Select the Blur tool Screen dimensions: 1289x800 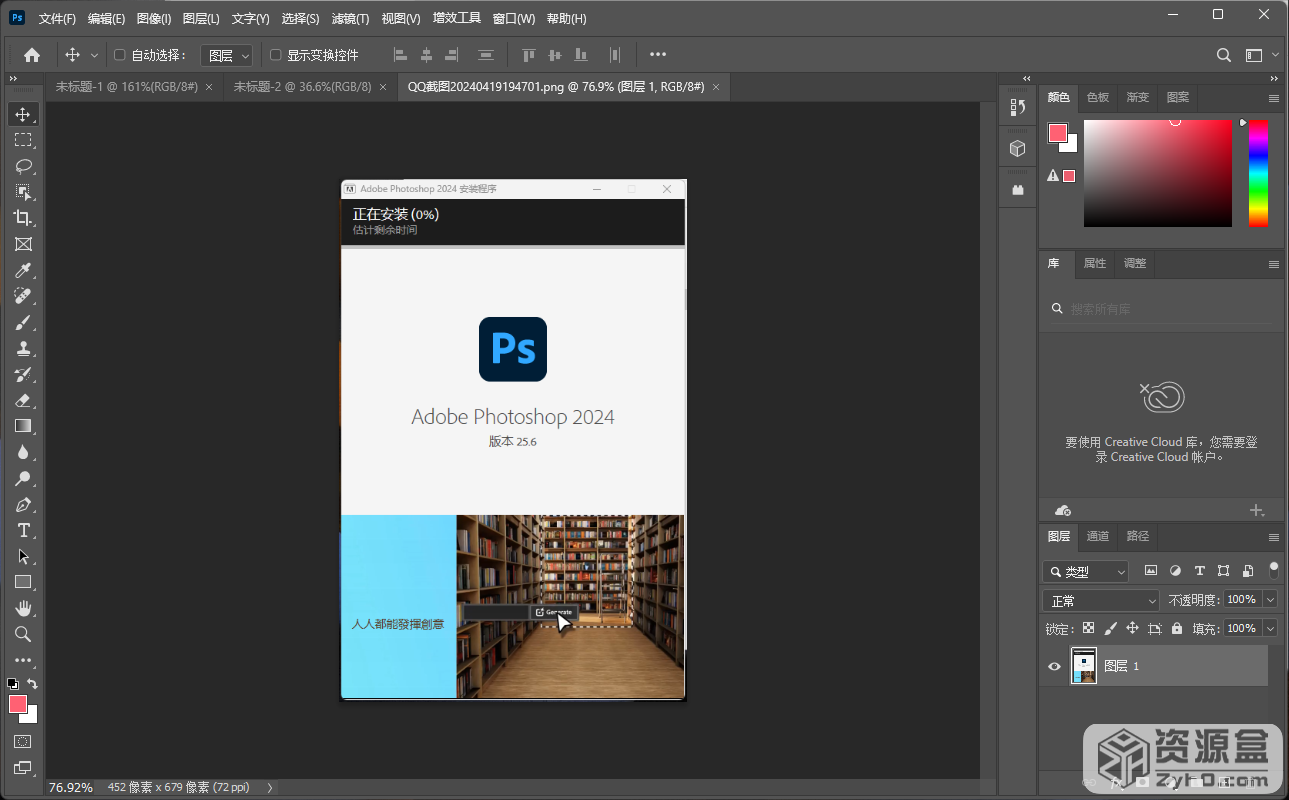click(23, 452)
